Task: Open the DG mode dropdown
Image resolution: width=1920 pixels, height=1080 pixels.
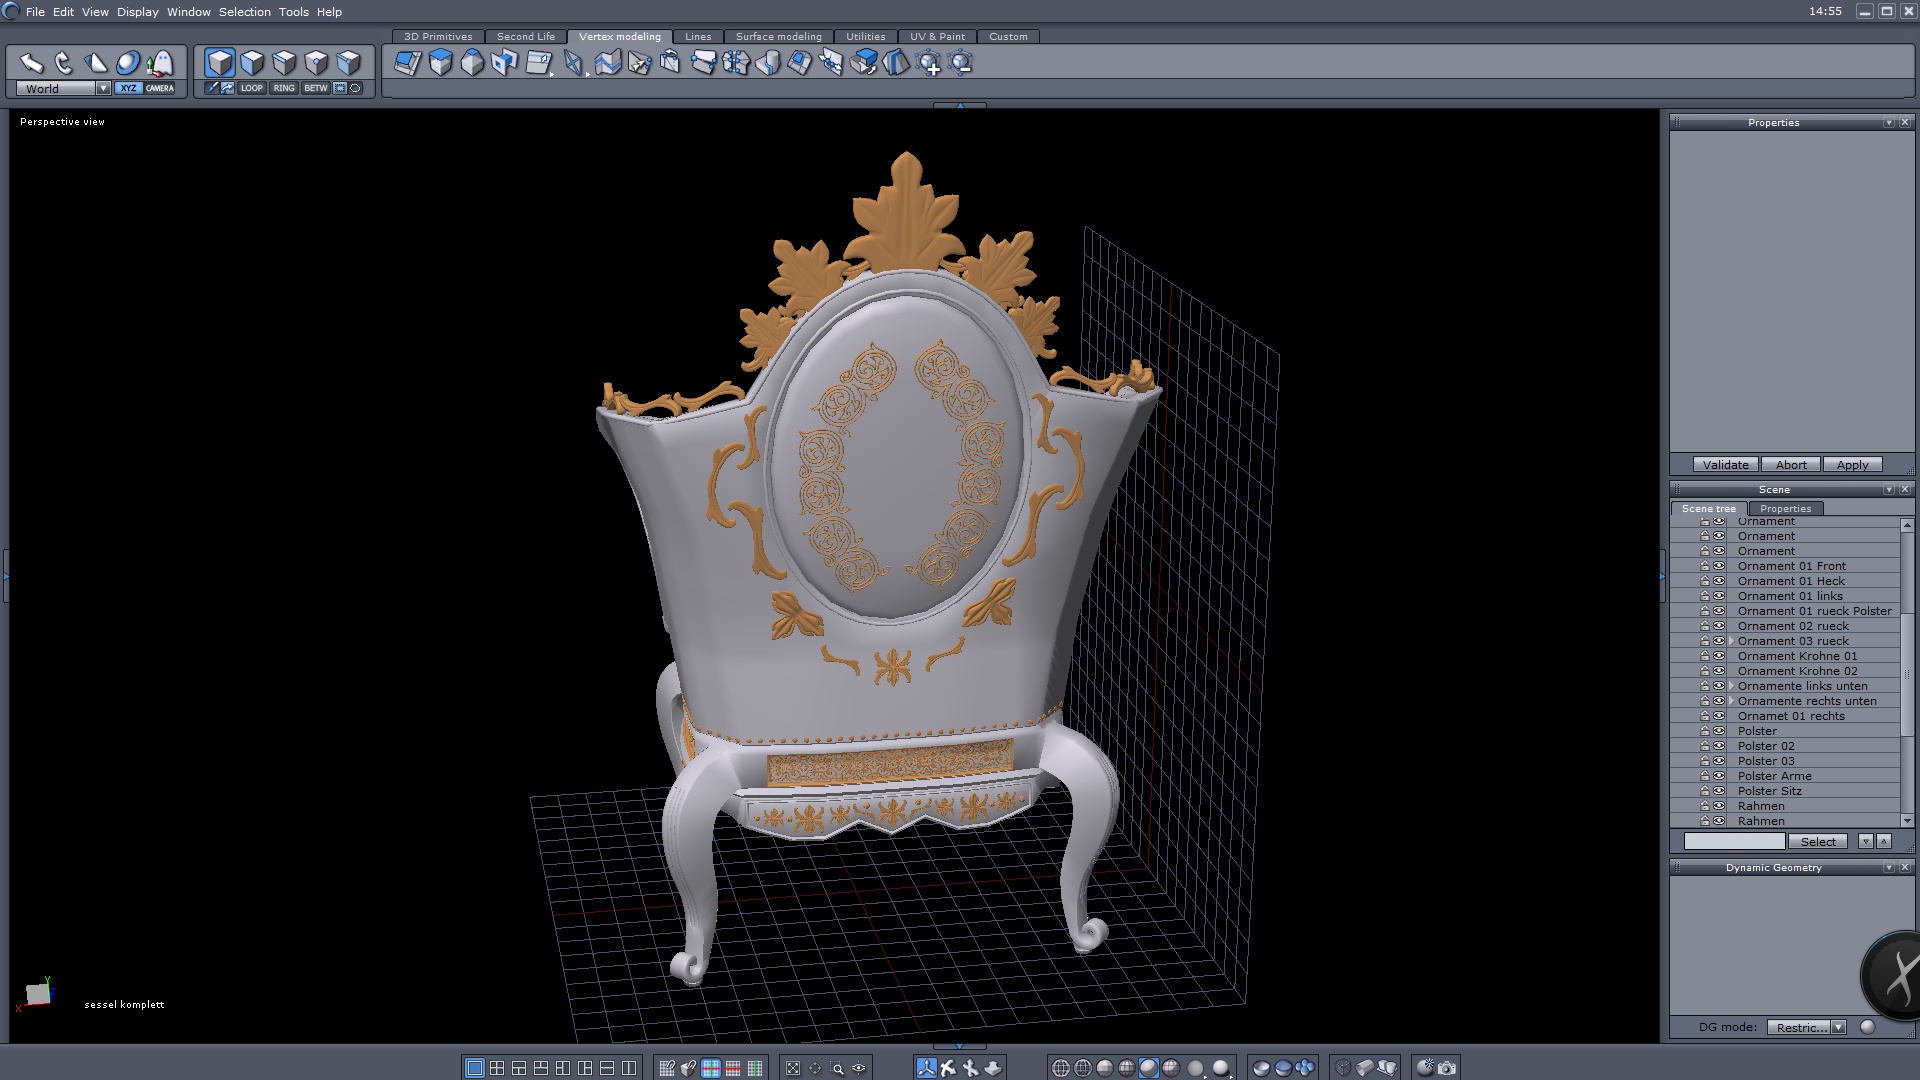Action: [1838, 1027]
